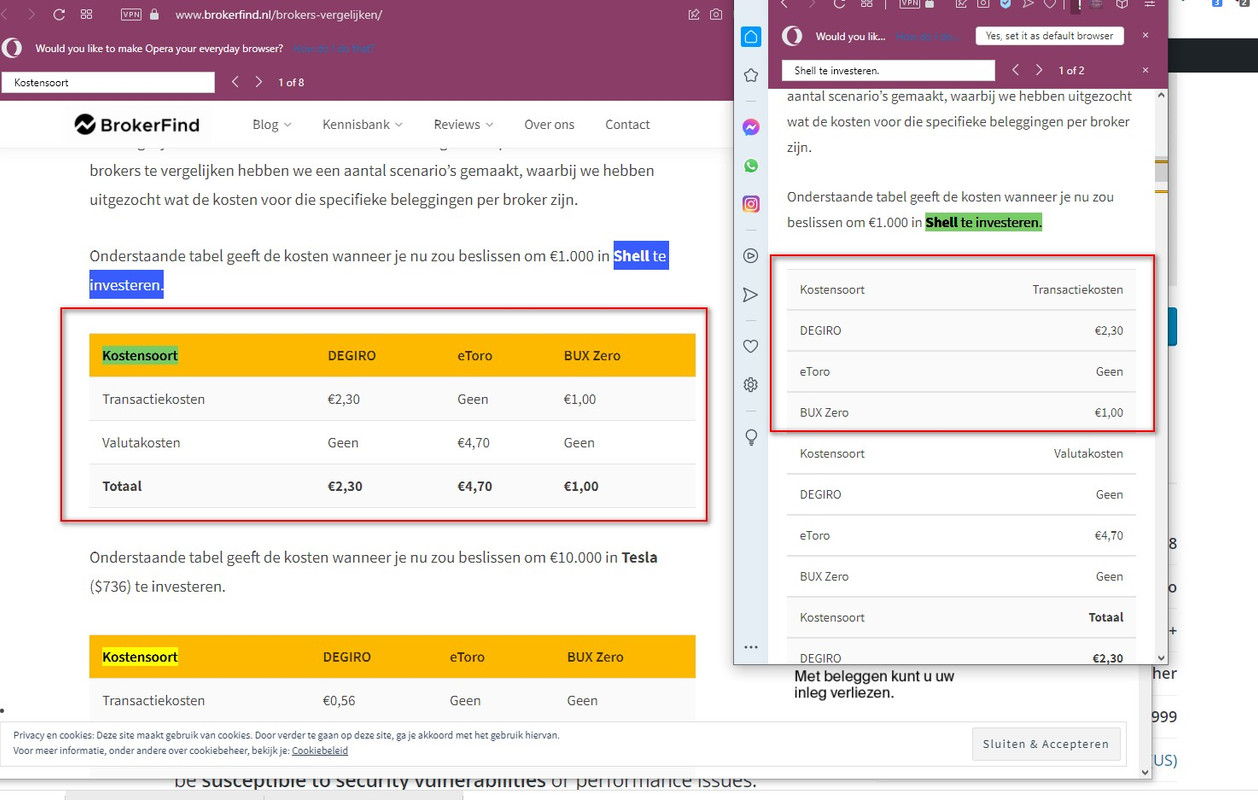Jump to previous match of Kostensoort
This screenshot has width=1258, height=800.
[x=235, y=82]
